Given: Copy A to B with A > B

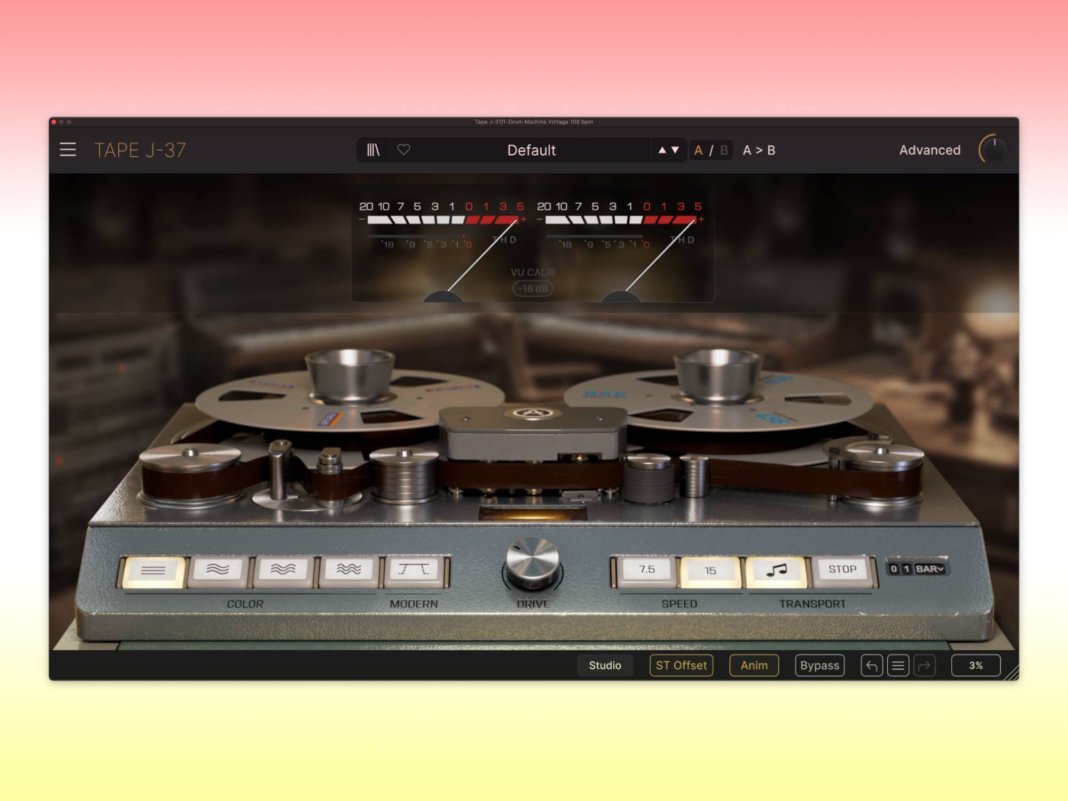Looking at the screenshot, I should [759, 150].
